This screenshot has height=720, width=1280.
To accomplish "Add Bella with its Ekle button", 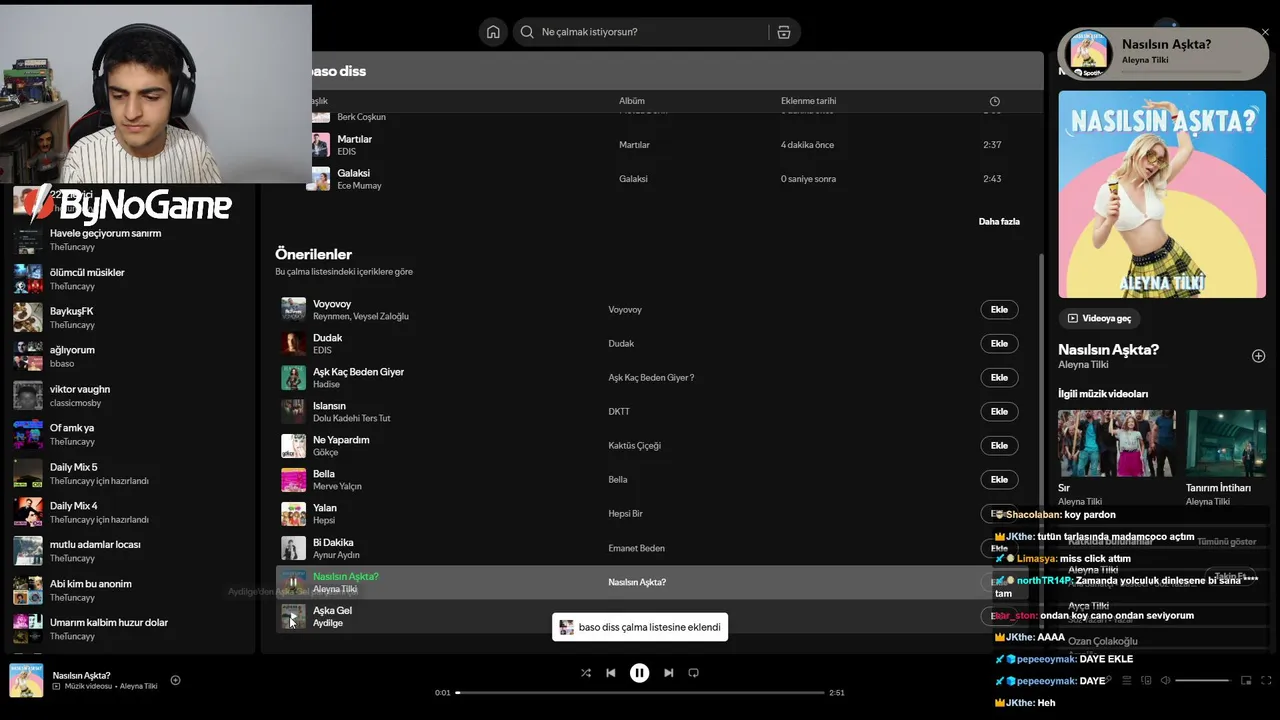I will click(x=999, y=480).
